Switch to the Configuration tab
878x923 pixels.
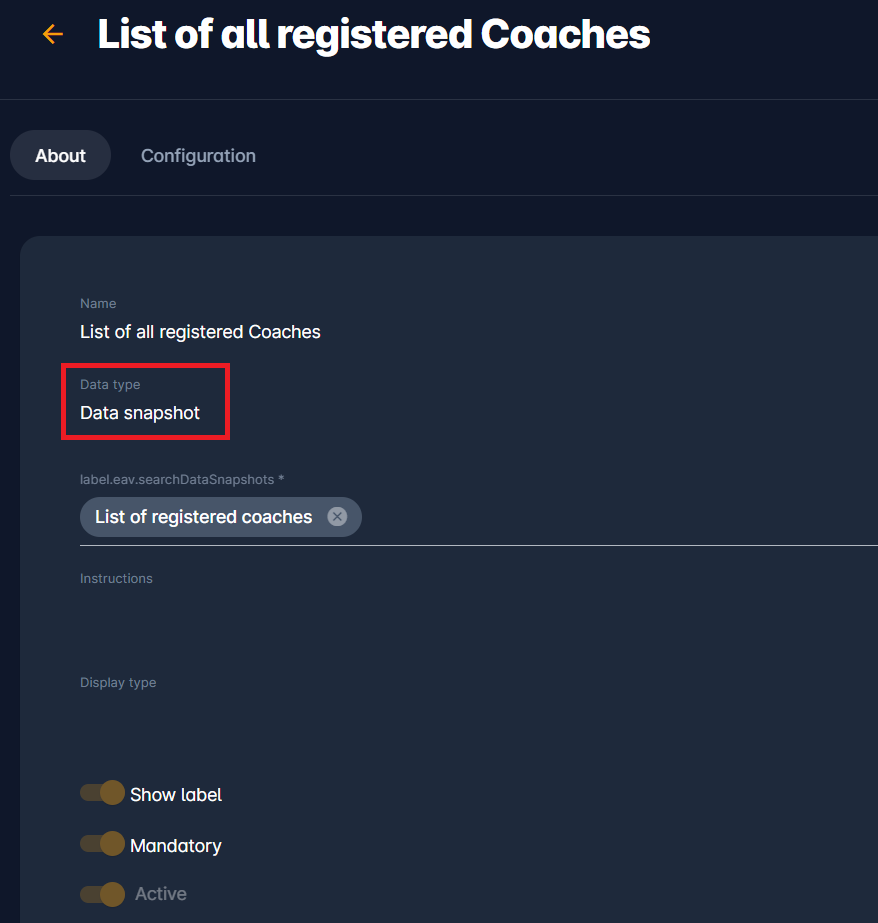(x=198, y=156)
